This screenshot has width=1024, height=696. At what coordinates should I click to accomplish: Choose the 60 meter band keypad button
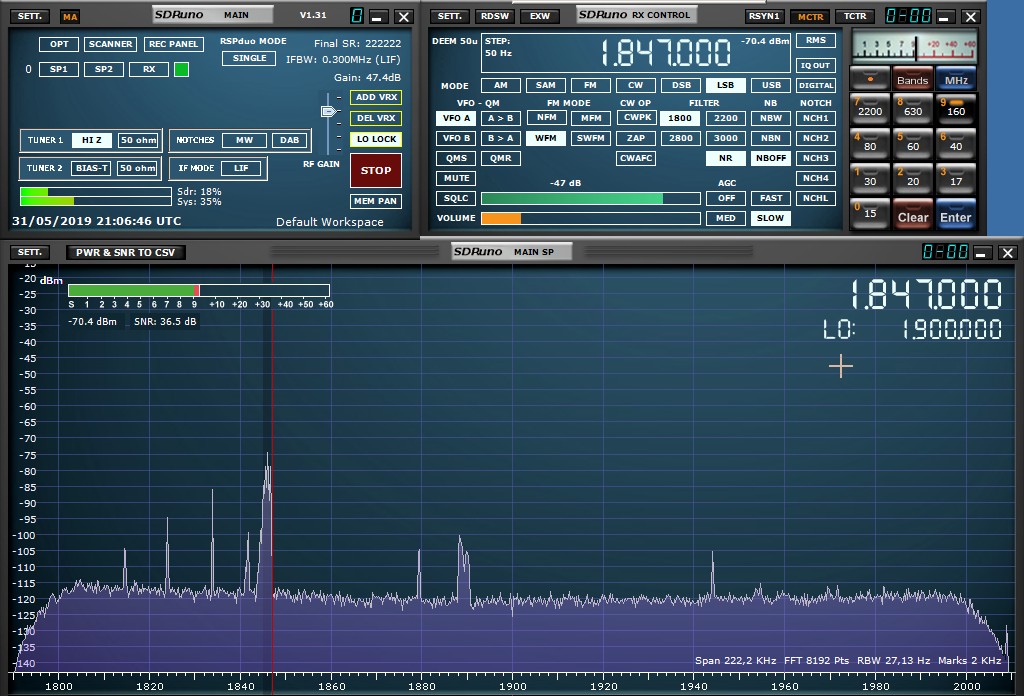[912, 144]
